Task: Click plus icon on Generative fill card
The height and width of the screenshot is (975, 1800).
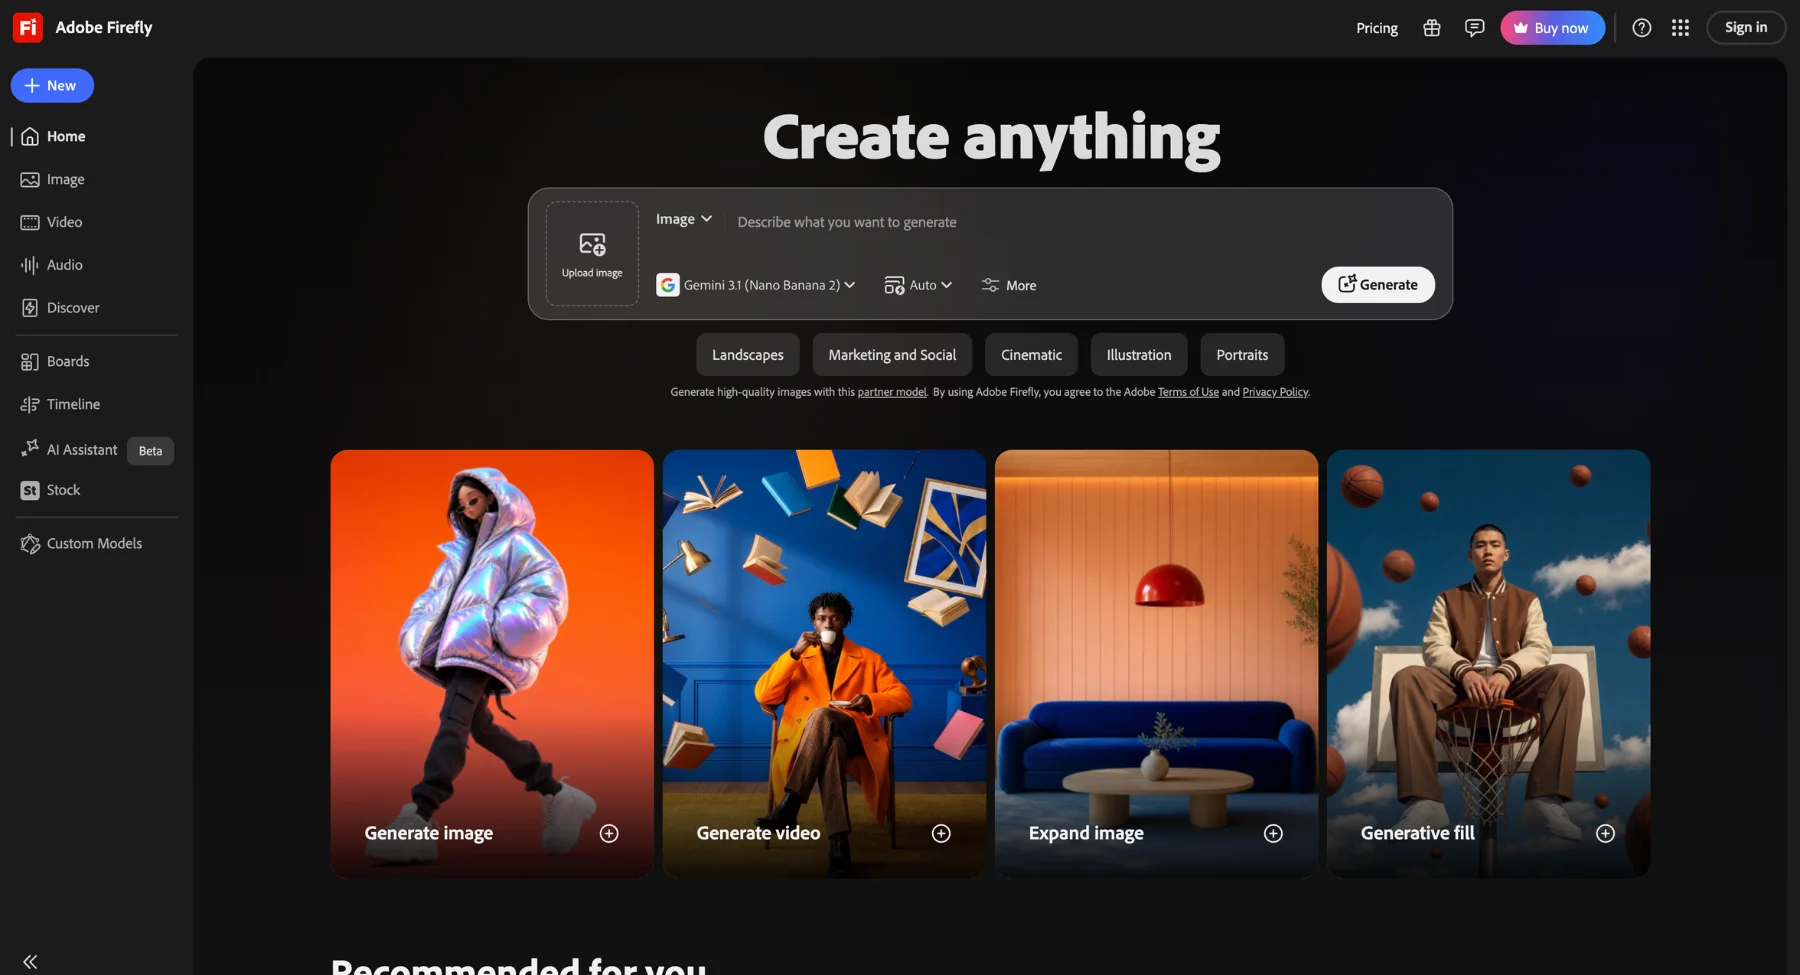Action: 1605,833
